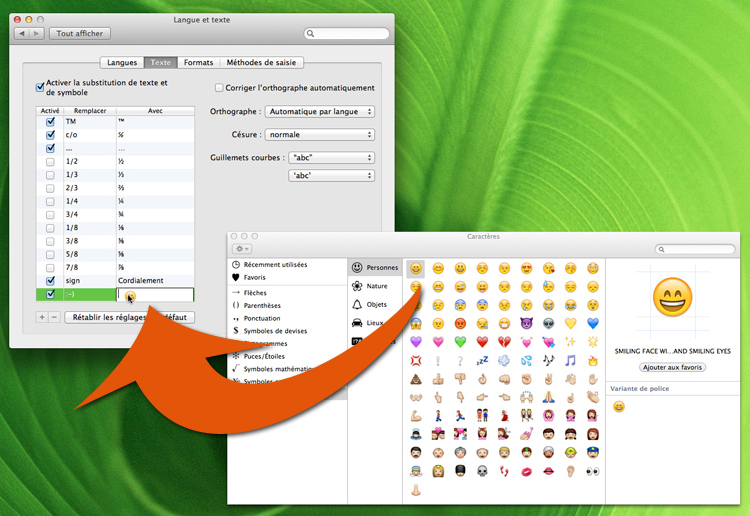Switch to the Langues tab

[x=122, y=62]
